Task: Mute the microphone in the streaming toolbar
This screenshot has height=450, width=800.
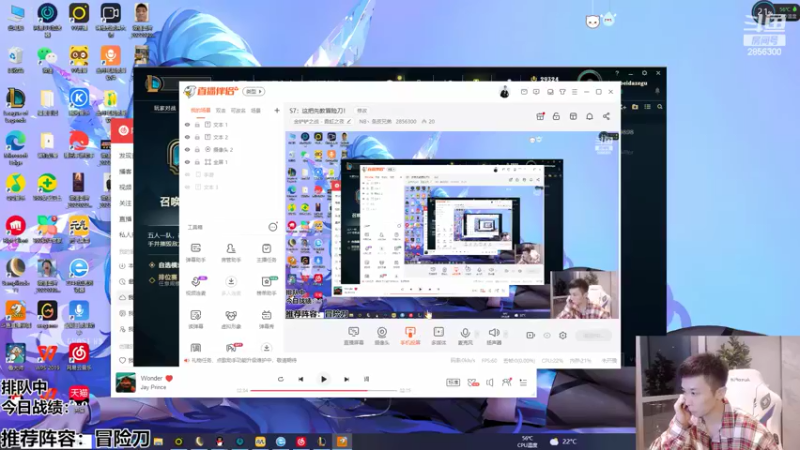Action: coord(465,336)
